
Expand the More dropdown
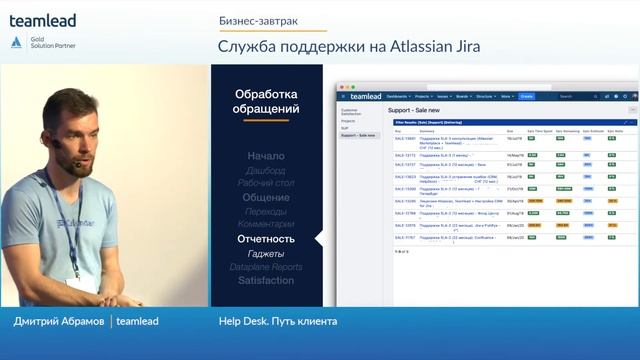point(507,96)
